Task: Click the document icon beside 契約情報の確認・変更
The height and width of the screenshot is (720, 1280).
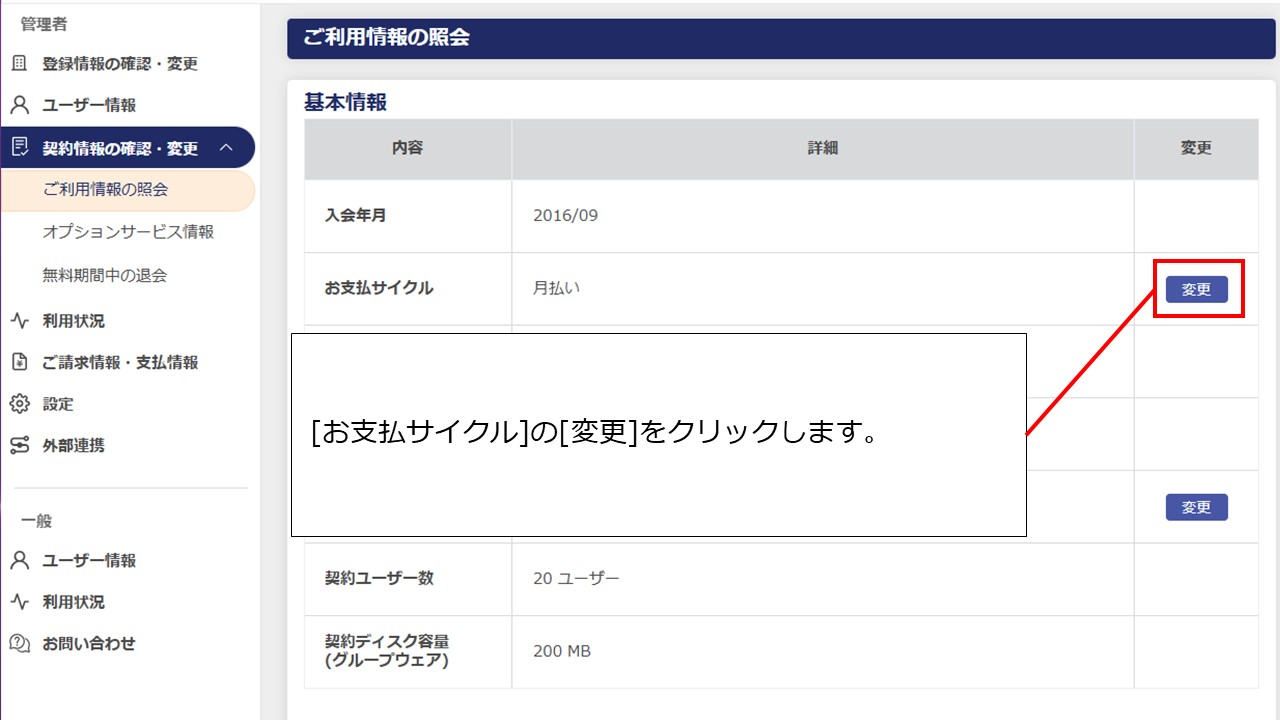Action: point(19,148)
